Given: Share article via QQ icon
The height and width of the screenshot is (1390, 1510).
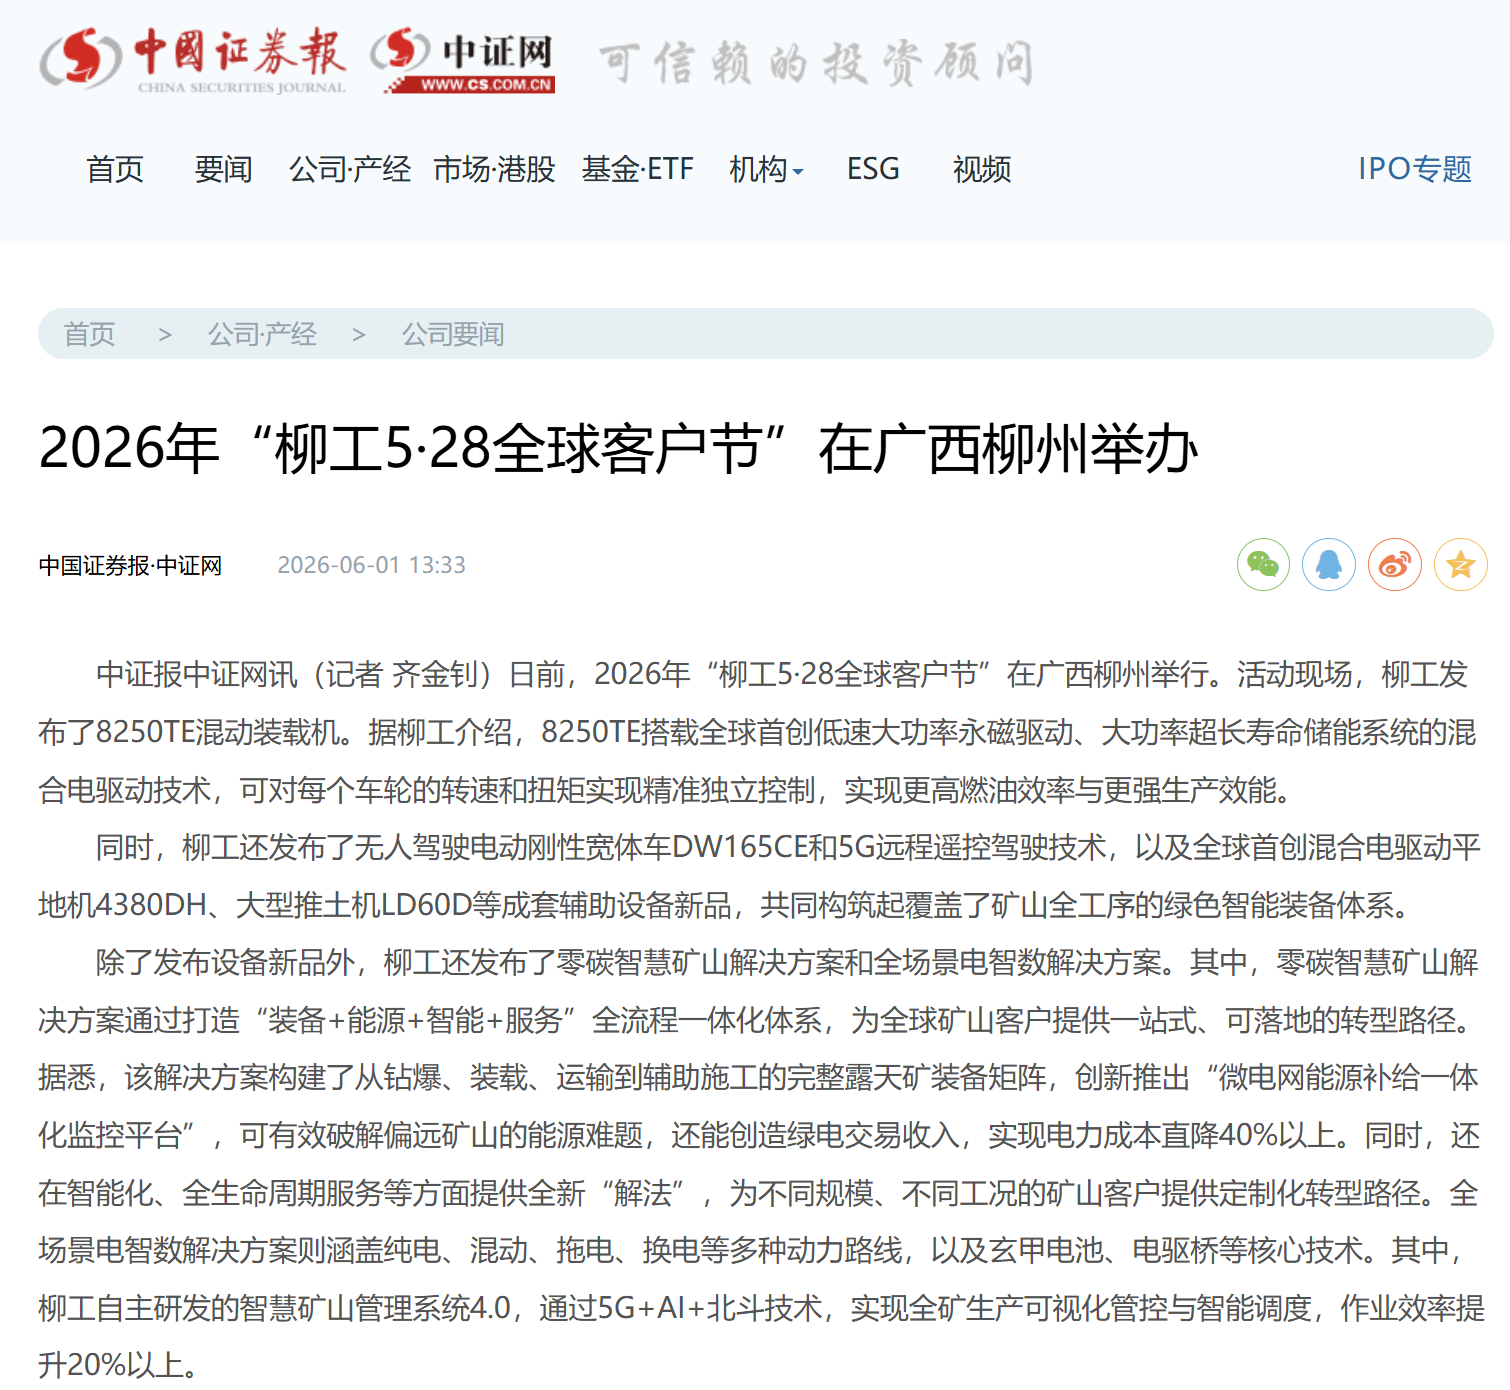Looking at the screenshot, I should pyautogui.click(x=1329, y=565).
